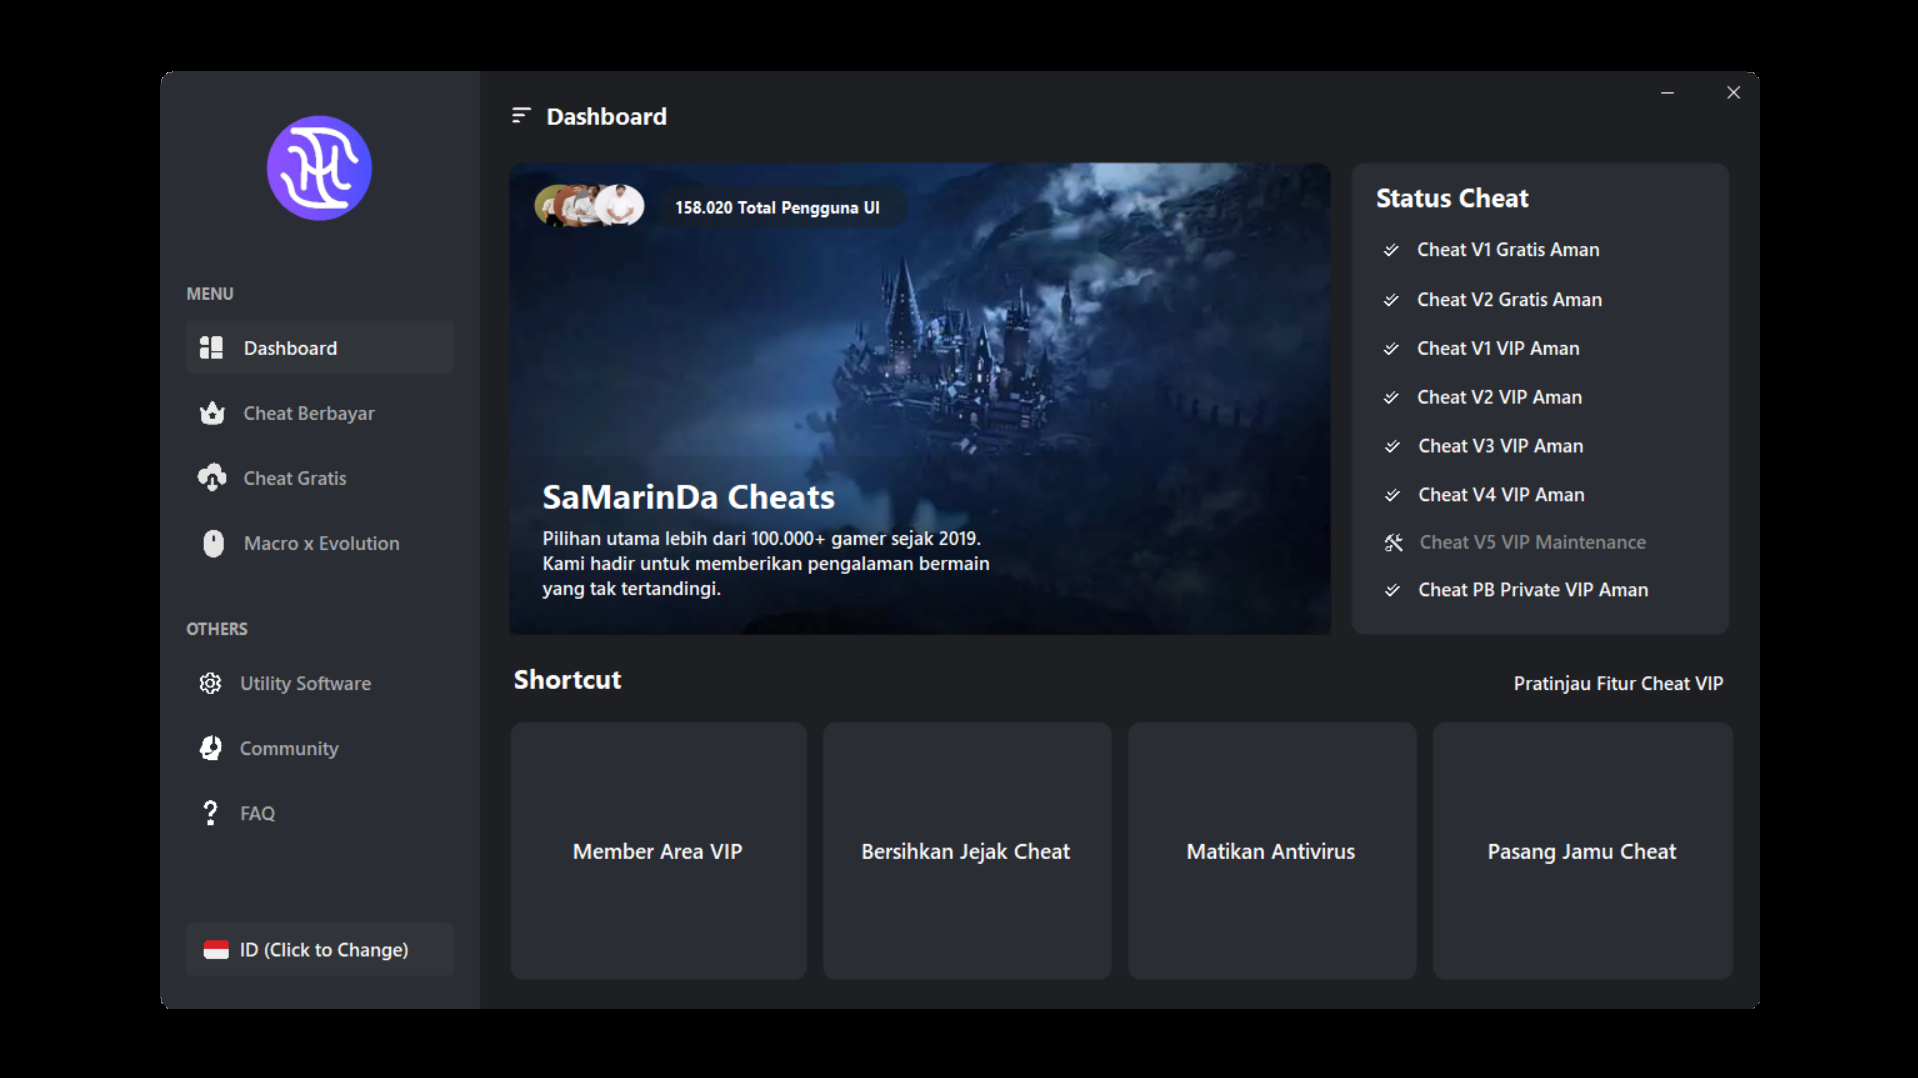
Task: Click the question mark FAQ icon
Action: click(x=210, y=813)
